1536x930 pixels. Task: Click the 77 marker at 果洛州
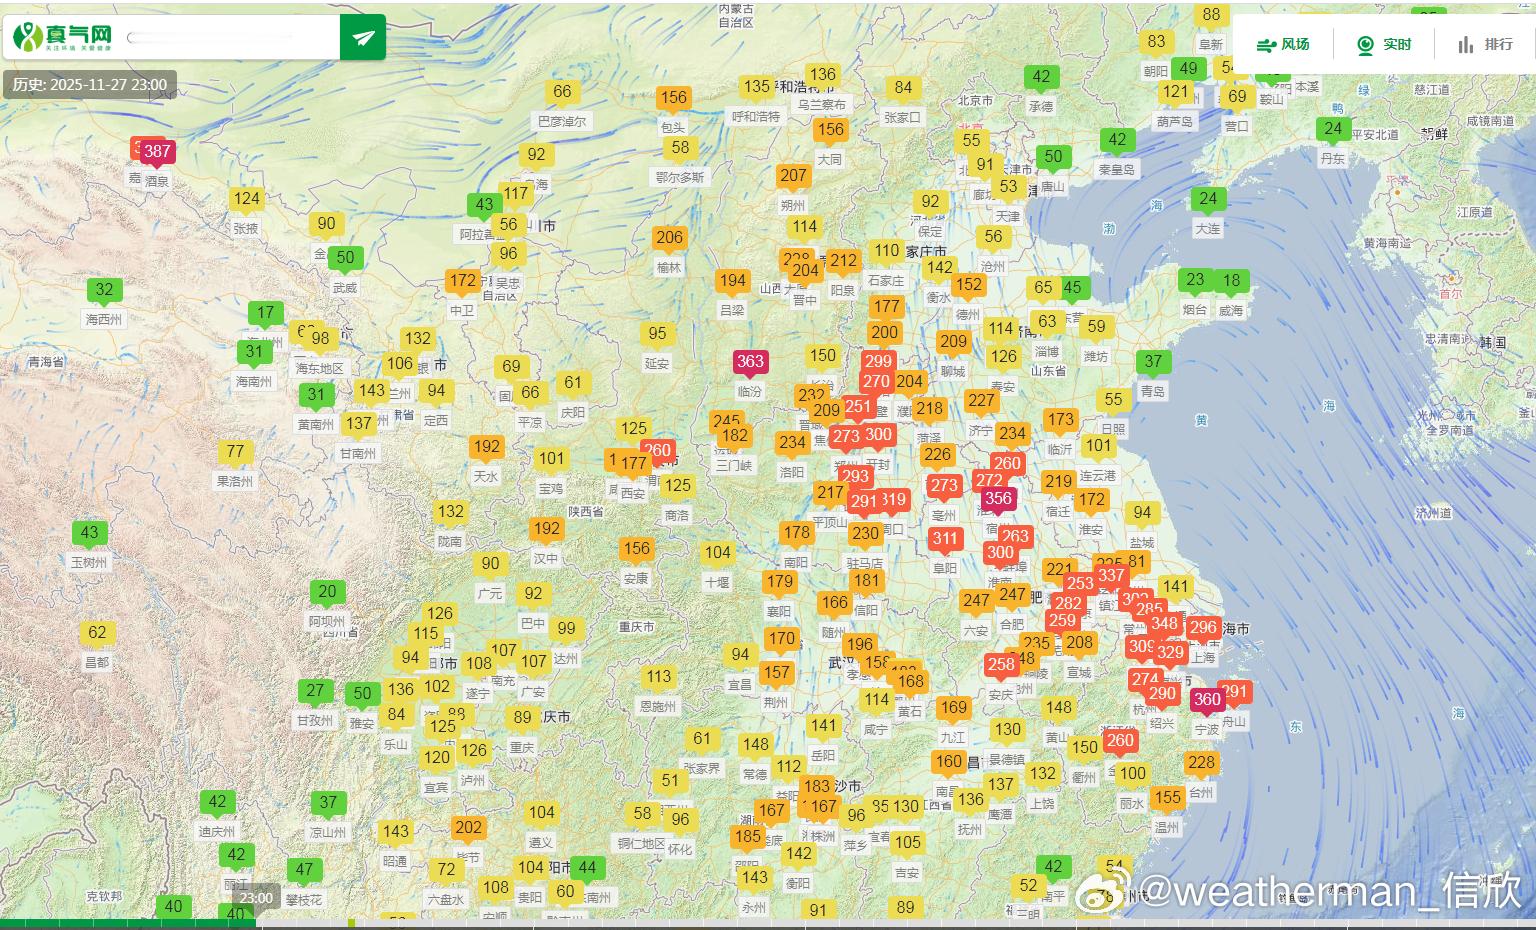tap(235, 451)
